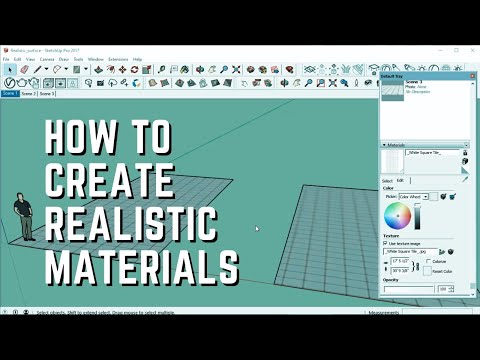Choose the Line pencil tool
The height and width of the screenshot is (360, 480).
click(x=37, y=70)
